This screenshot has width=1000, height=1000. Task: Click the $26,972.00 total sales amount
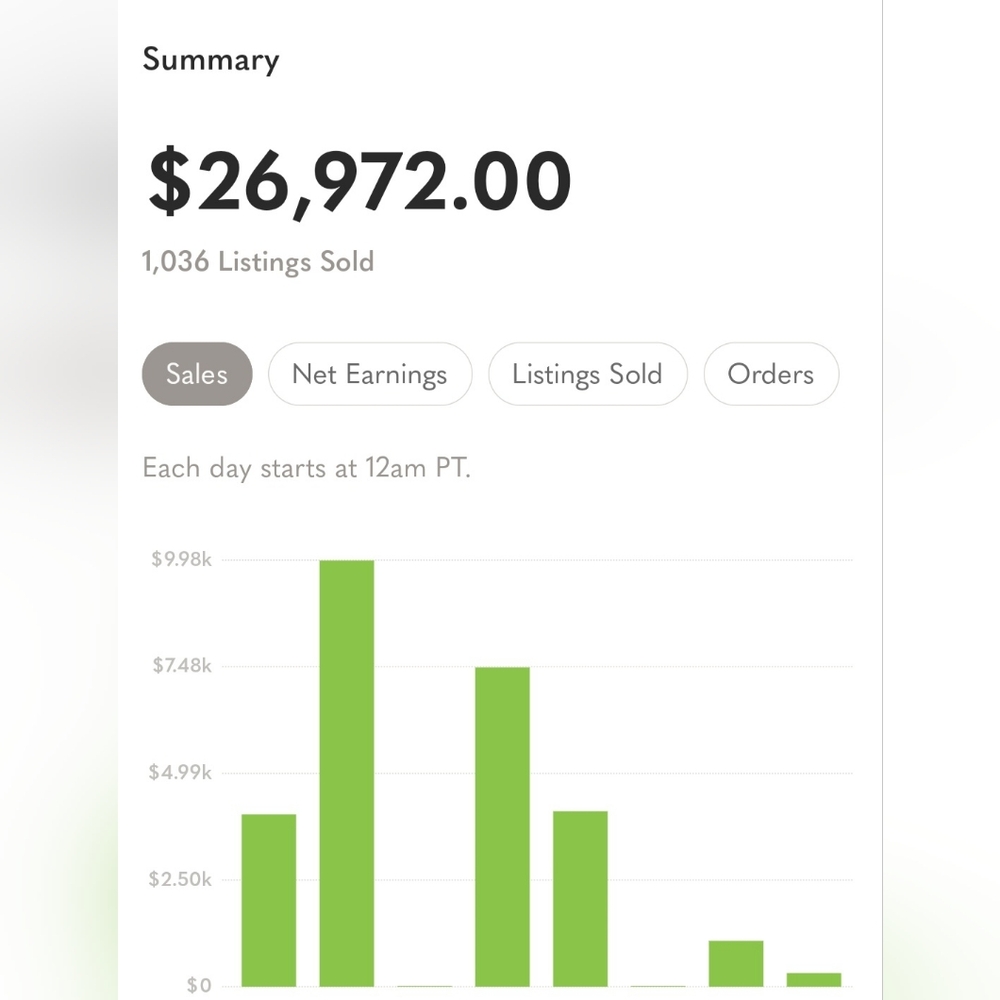coord(360,182)
